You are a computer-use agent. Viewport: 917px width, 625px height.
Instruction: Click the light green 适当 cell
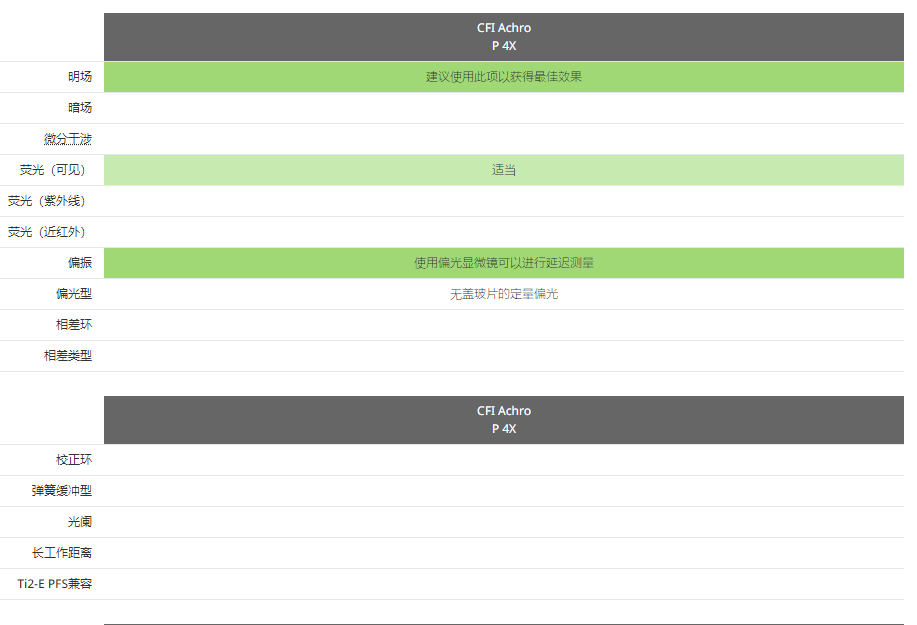coord(504,170)
